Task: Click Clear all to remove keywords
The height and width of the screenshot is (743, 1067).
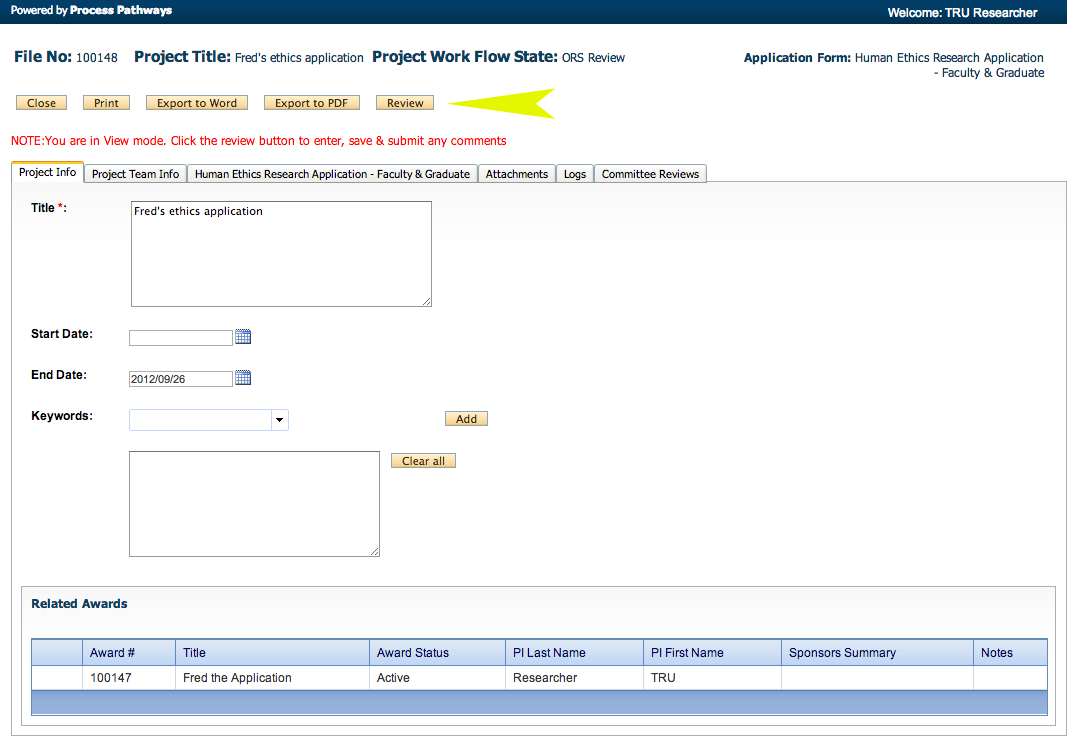Action: coord(423,461)
